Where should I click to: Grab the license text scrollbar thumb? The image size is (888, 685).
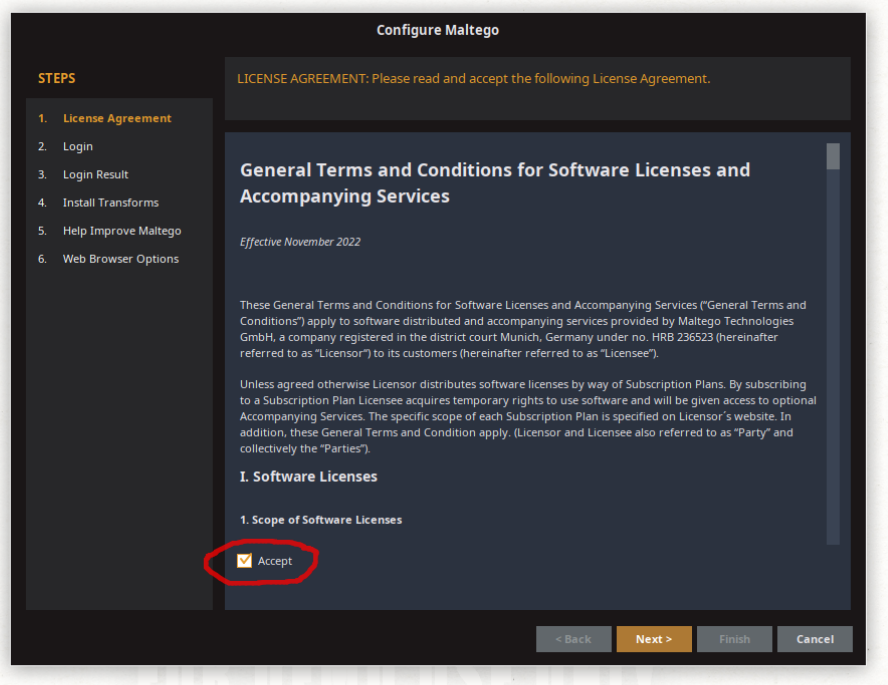point(833,156)
